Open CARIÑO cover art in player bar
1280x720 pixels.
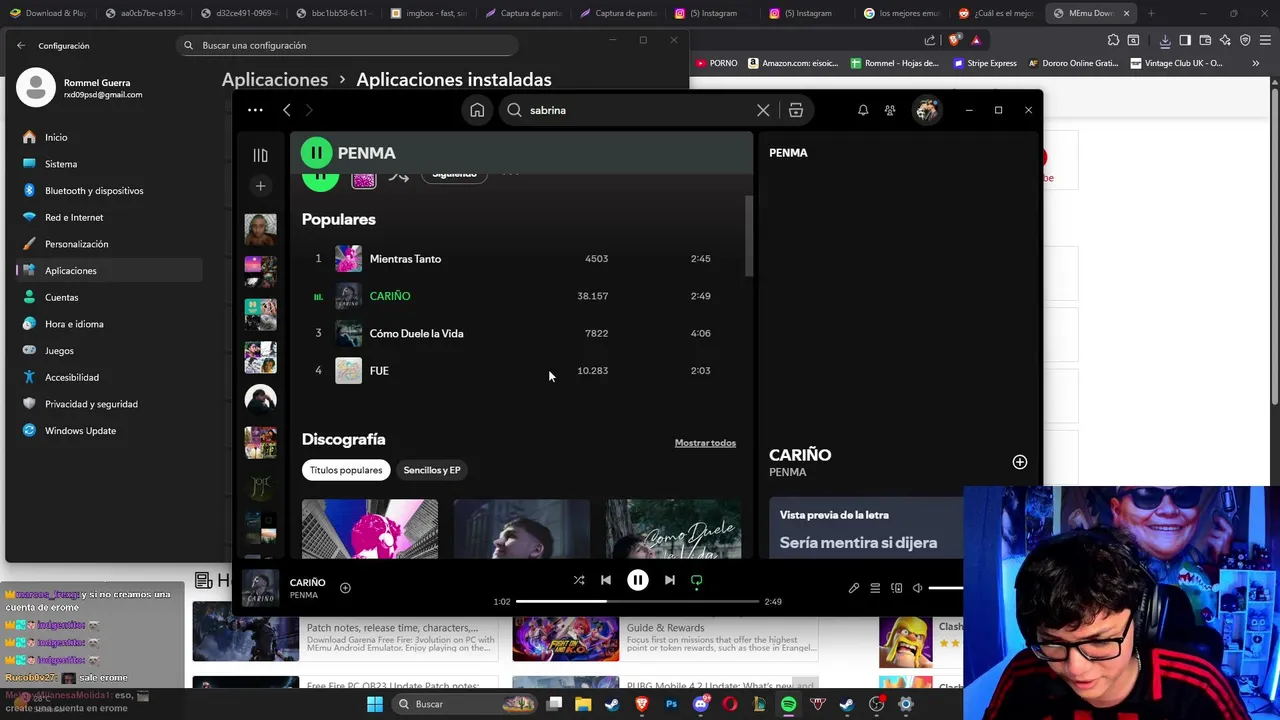tap(261, 588)
